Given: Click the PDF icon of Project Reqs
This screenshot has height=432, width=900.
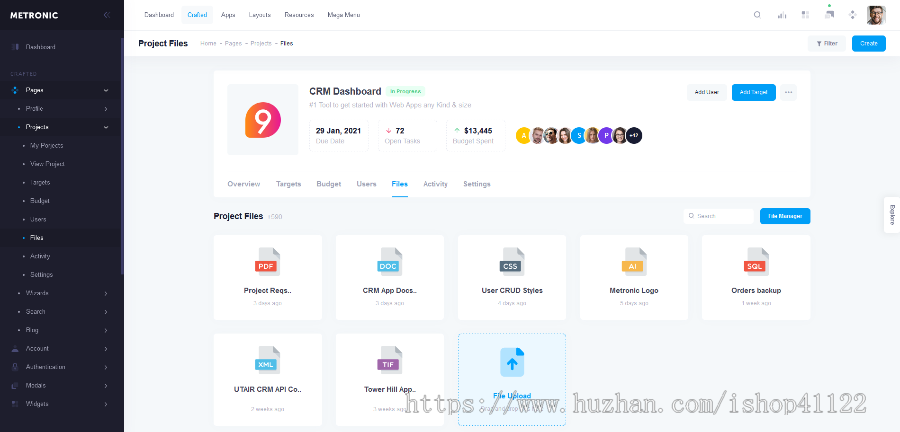Looking at the screenshot, I should 267,262.
